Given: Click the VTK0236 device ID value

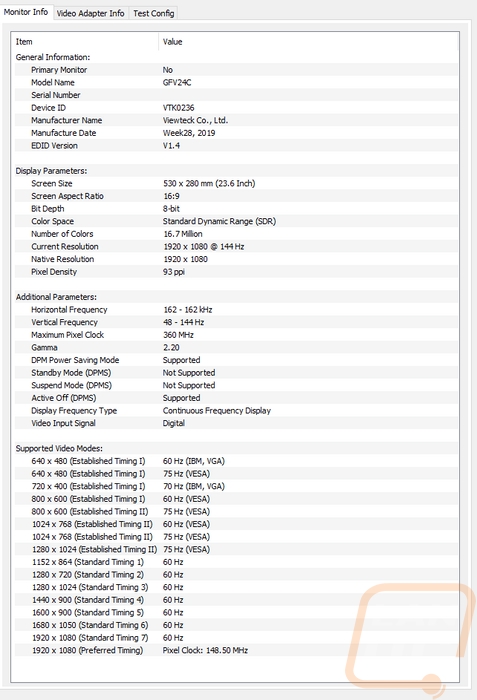Looking at the screenshot, I should 179,108.
